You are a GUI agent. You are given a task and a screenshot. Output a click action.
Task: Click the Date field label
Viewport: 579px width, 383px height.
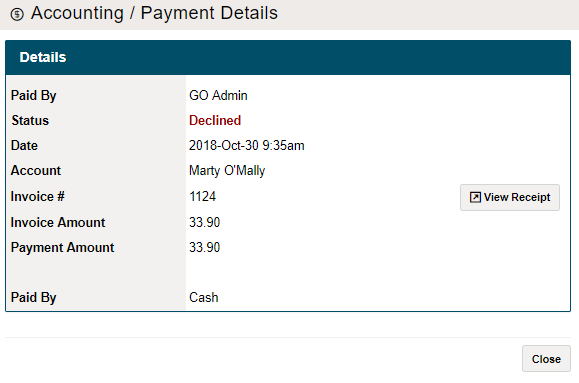24,146
